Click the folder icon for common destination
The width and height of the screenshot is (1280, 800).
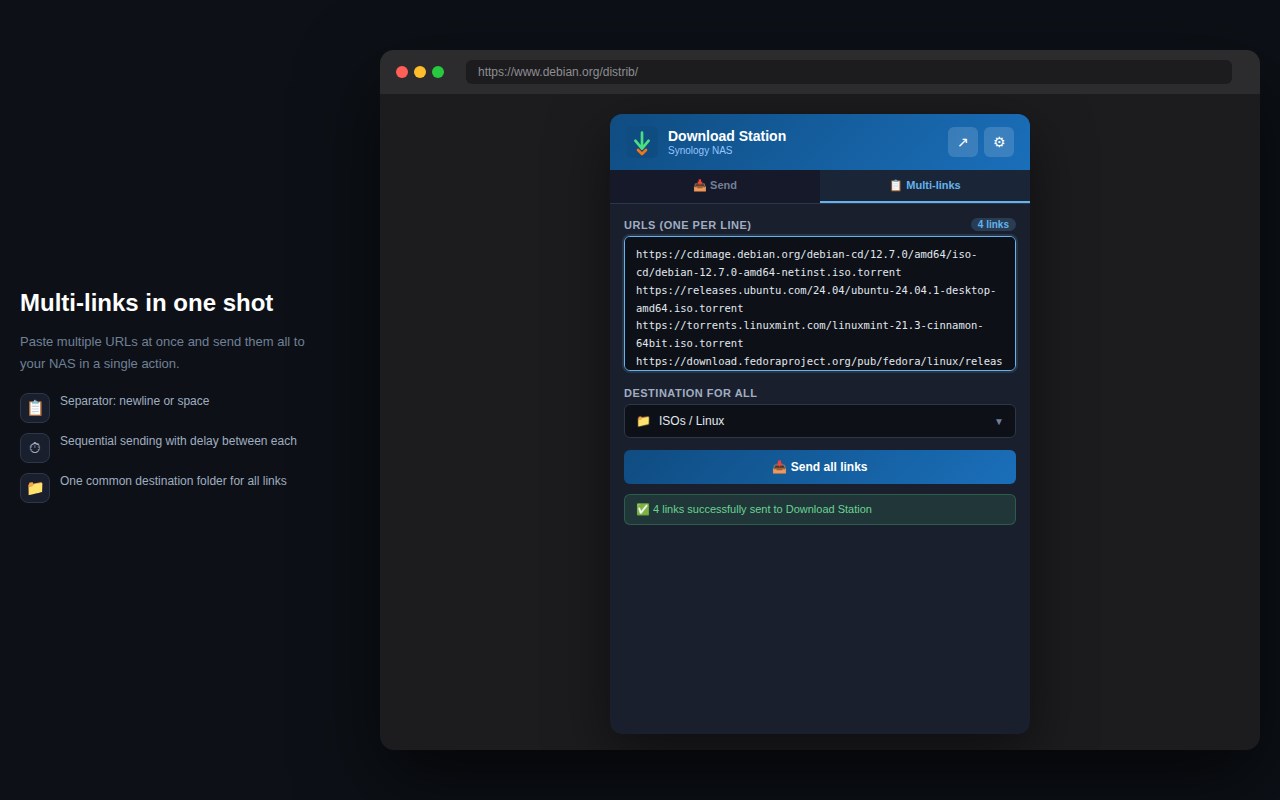(35, 488)
